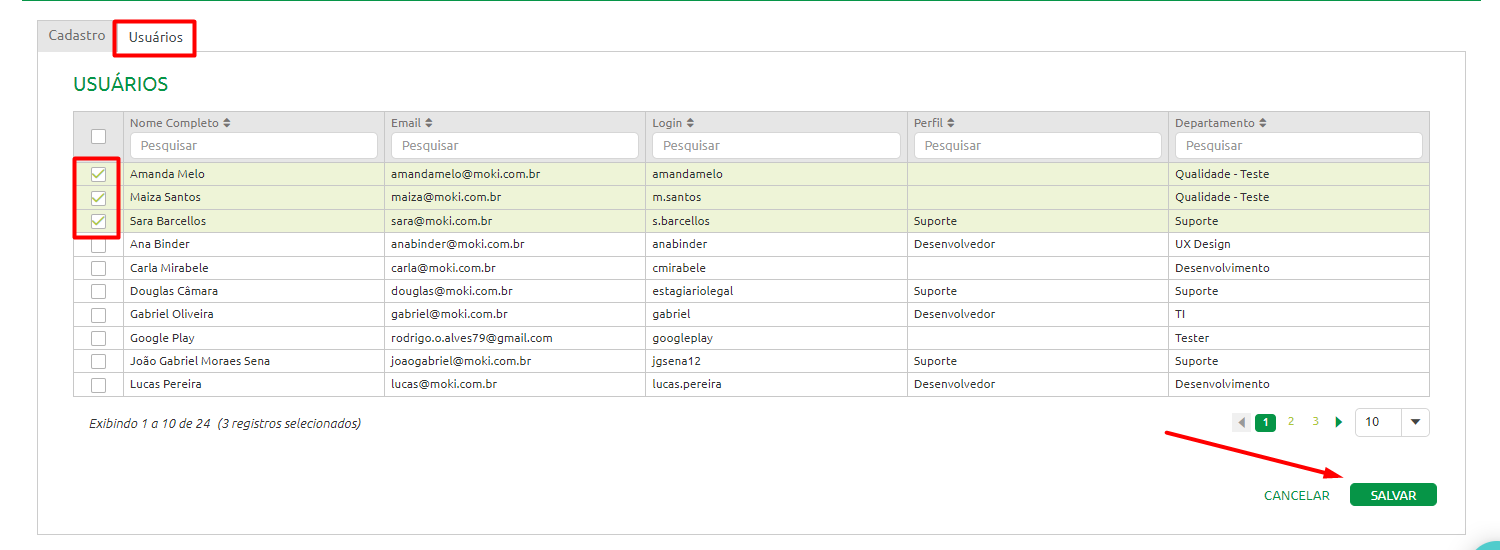This screenshot has width=1500, height=550.
Task: Click the name Douglas Câmara
Action: tap(174, 291)
